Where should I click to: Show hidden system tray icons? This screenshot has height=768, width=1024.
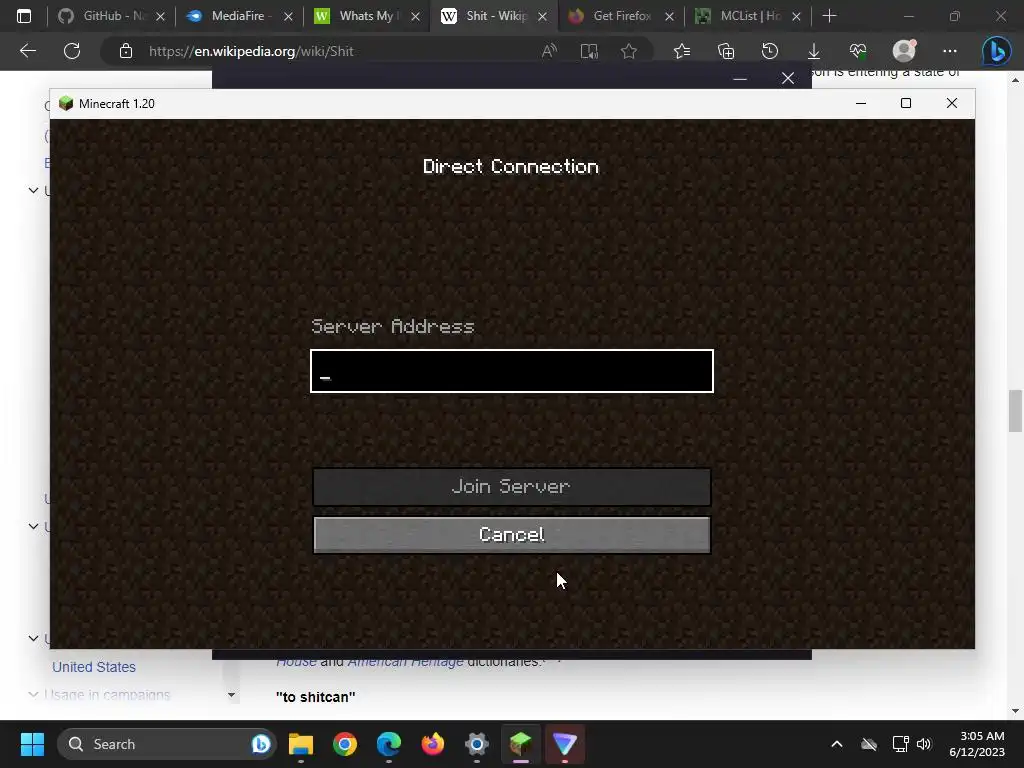point(837,744)
